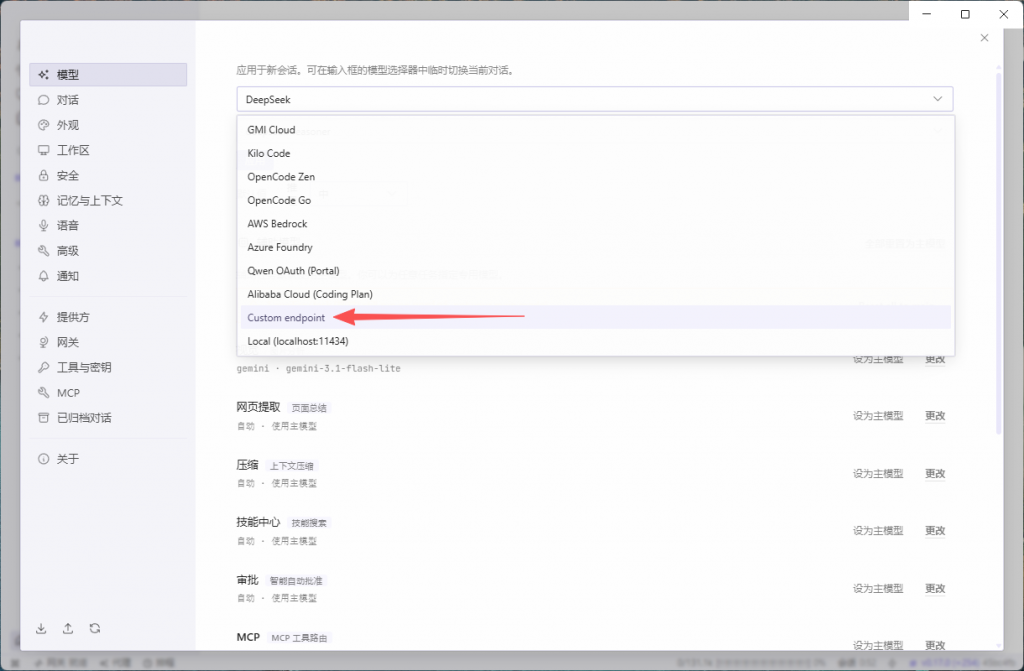Open the 工作区 settings section
The width and height of the screenshot is (1024, 671).
click(108, 150)
